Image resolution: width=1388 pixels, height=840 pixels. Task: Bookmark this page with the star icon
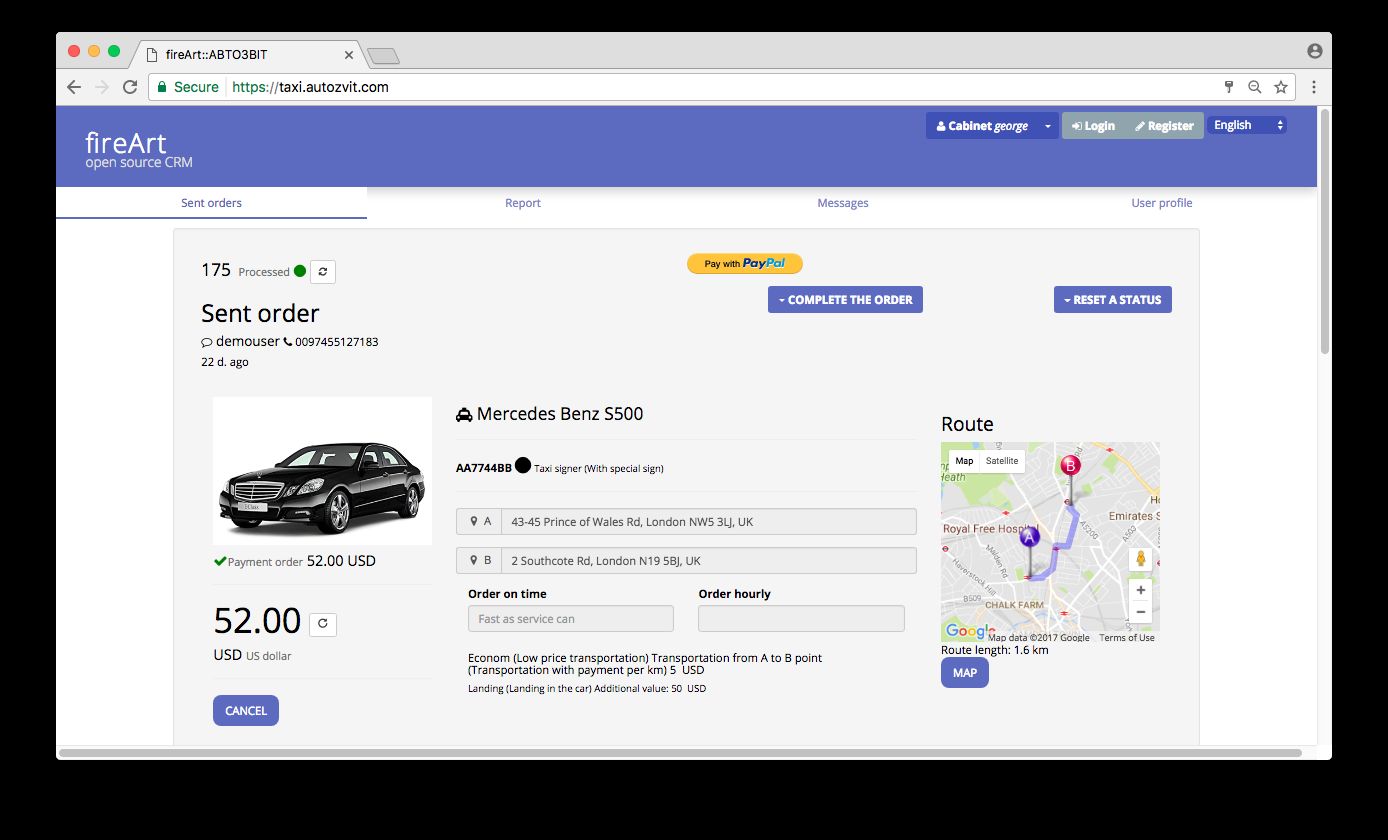coord(1280,87)
